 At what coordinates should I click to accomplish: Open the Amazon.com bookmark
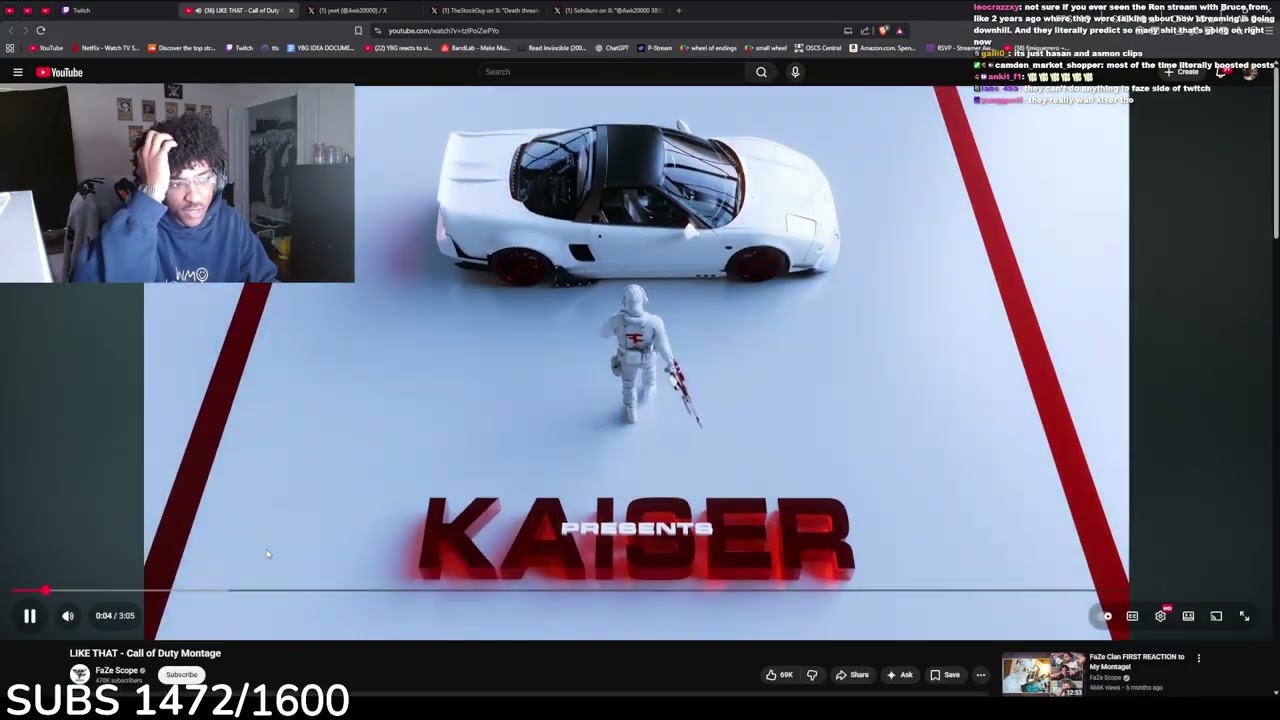[x=882, y=48]
